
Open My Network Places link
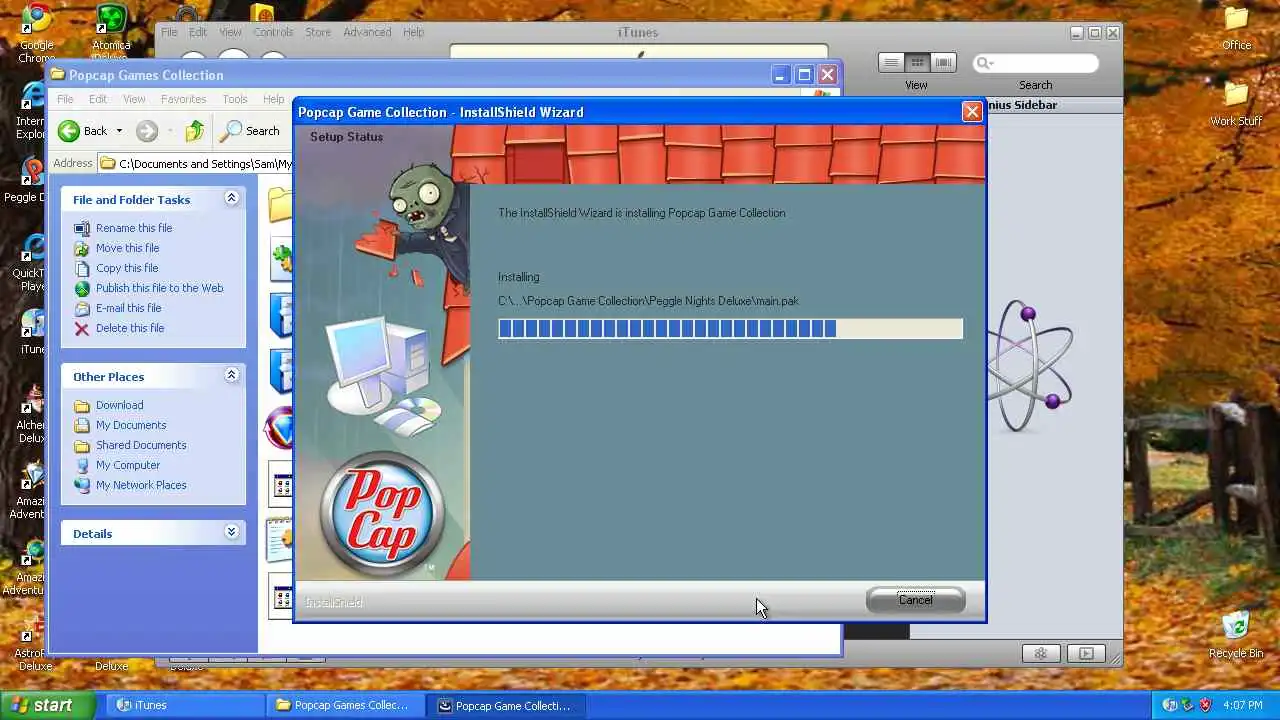pyautogui.click(x=141, y=485)
